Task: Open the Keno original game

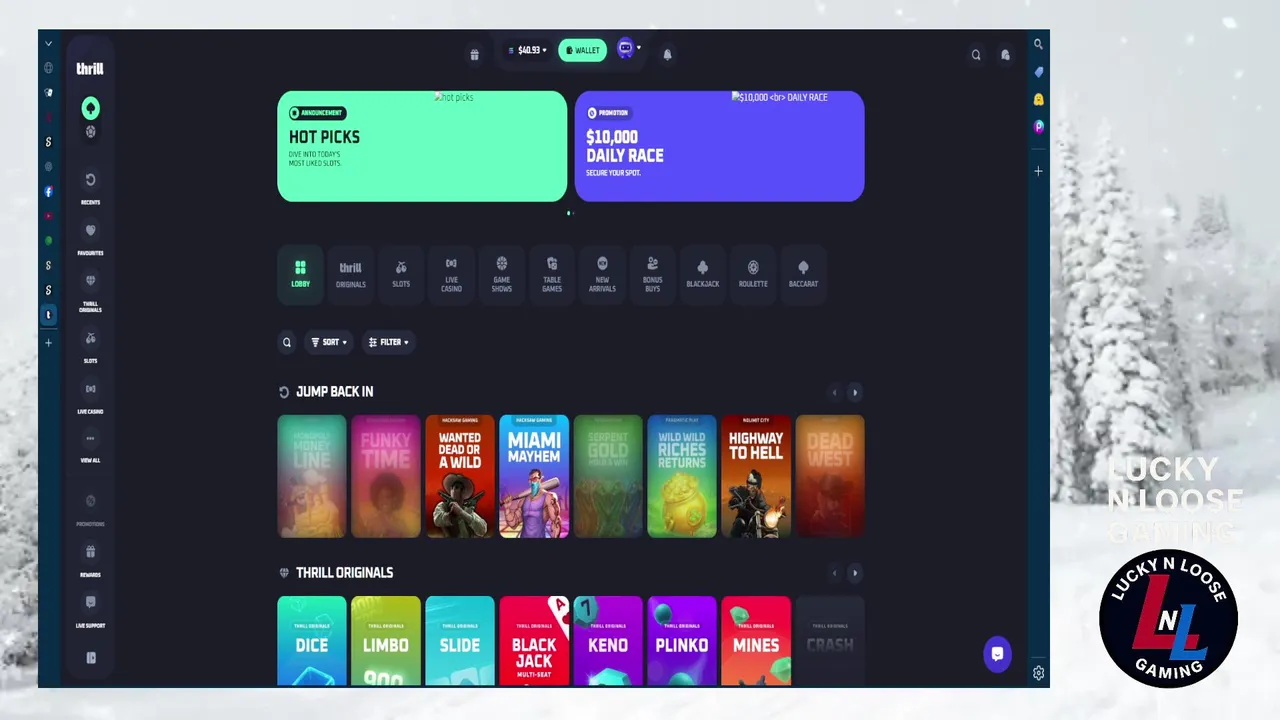Action: (x=608, y=641)
